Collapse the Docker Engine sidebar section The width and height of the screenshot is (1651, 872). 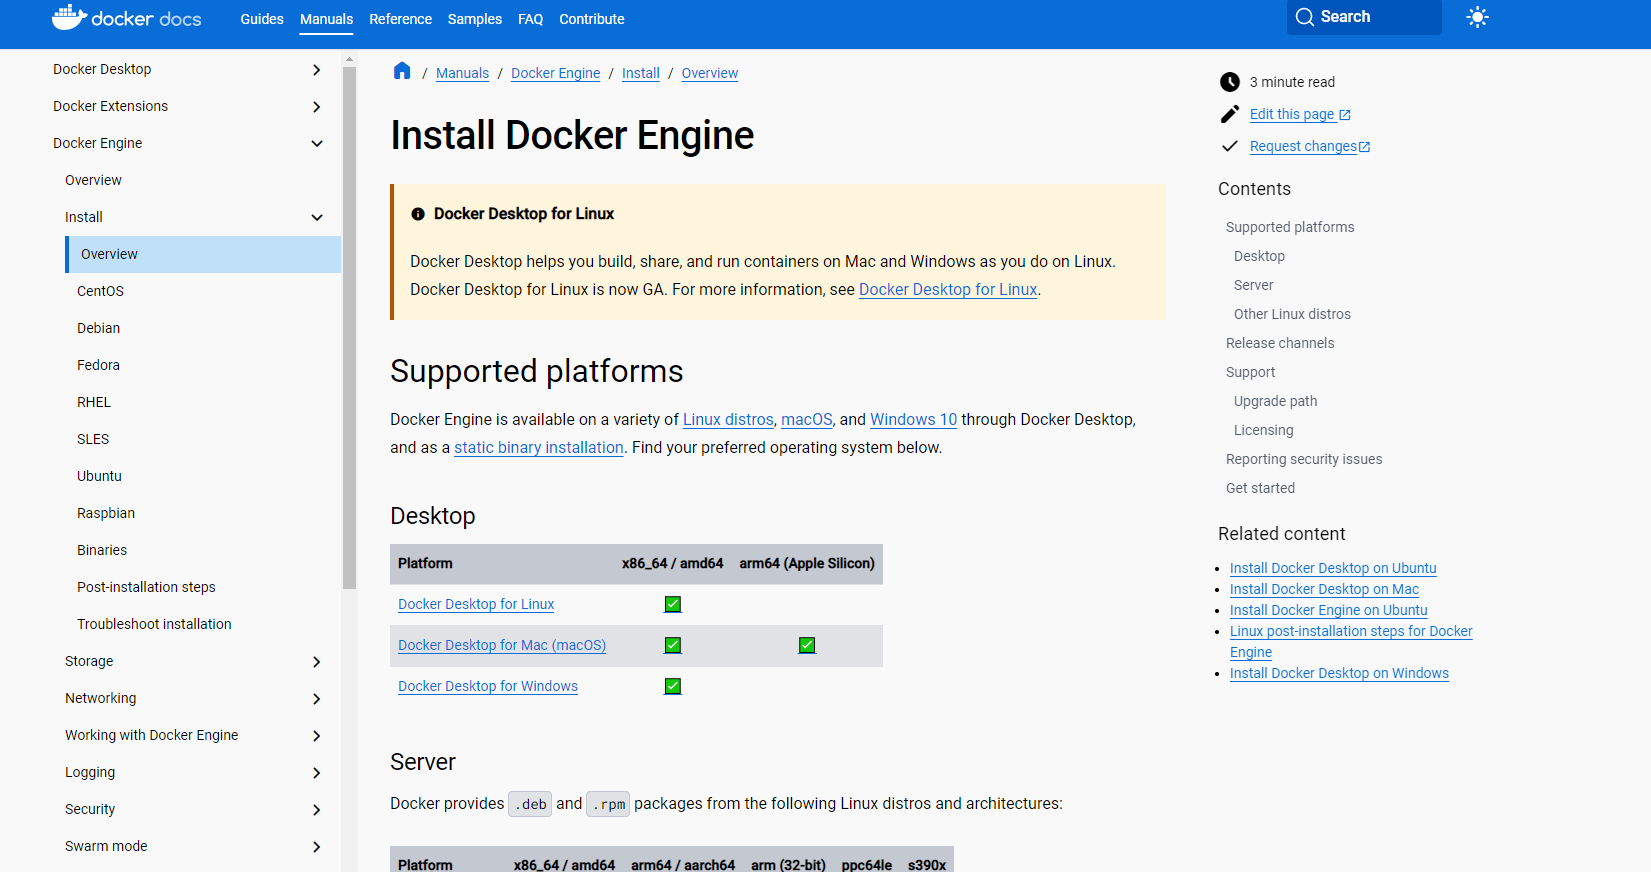coord(317,144)
